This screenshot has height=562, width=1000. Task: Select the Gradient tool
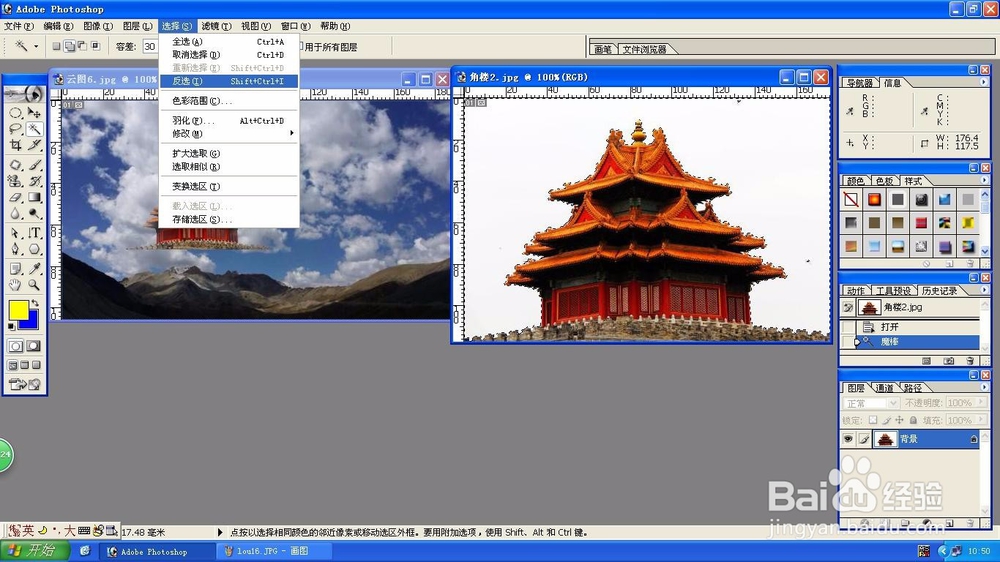coord(34,198)
